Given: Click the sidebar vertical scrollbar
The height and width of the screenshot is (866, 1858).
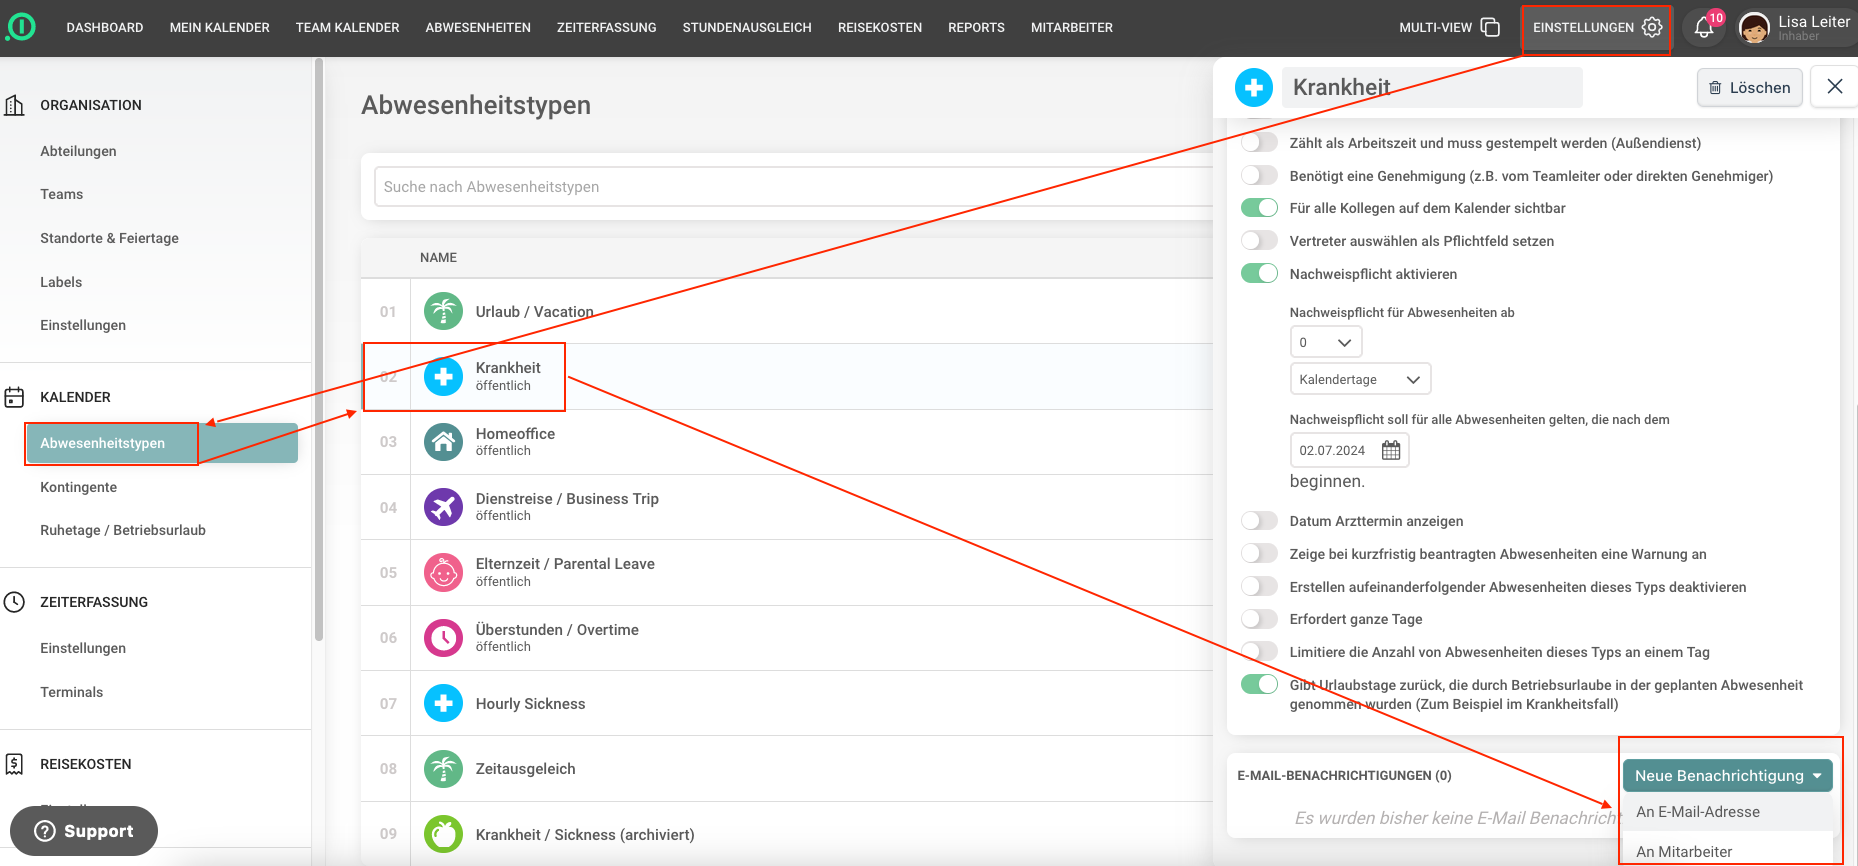Looking at the screenshot, I should tap(318, 350).
